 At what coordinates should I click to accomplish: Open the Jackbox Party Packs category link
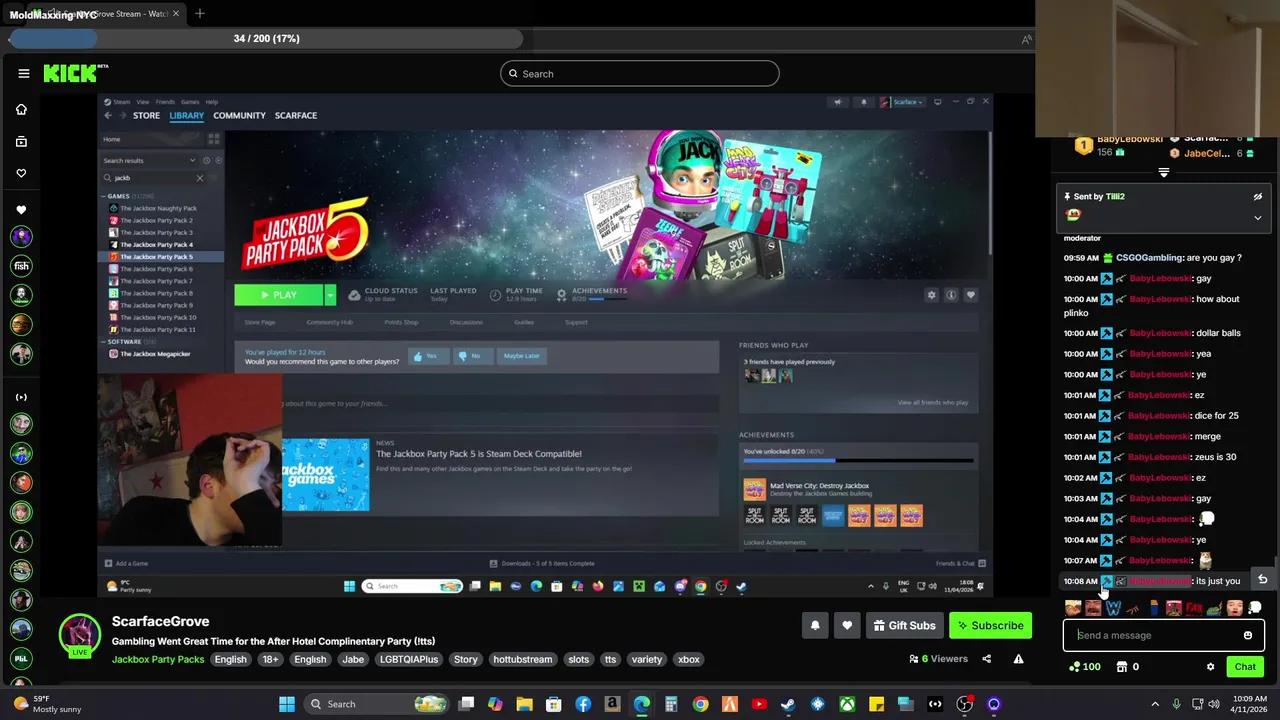[158, 660]
